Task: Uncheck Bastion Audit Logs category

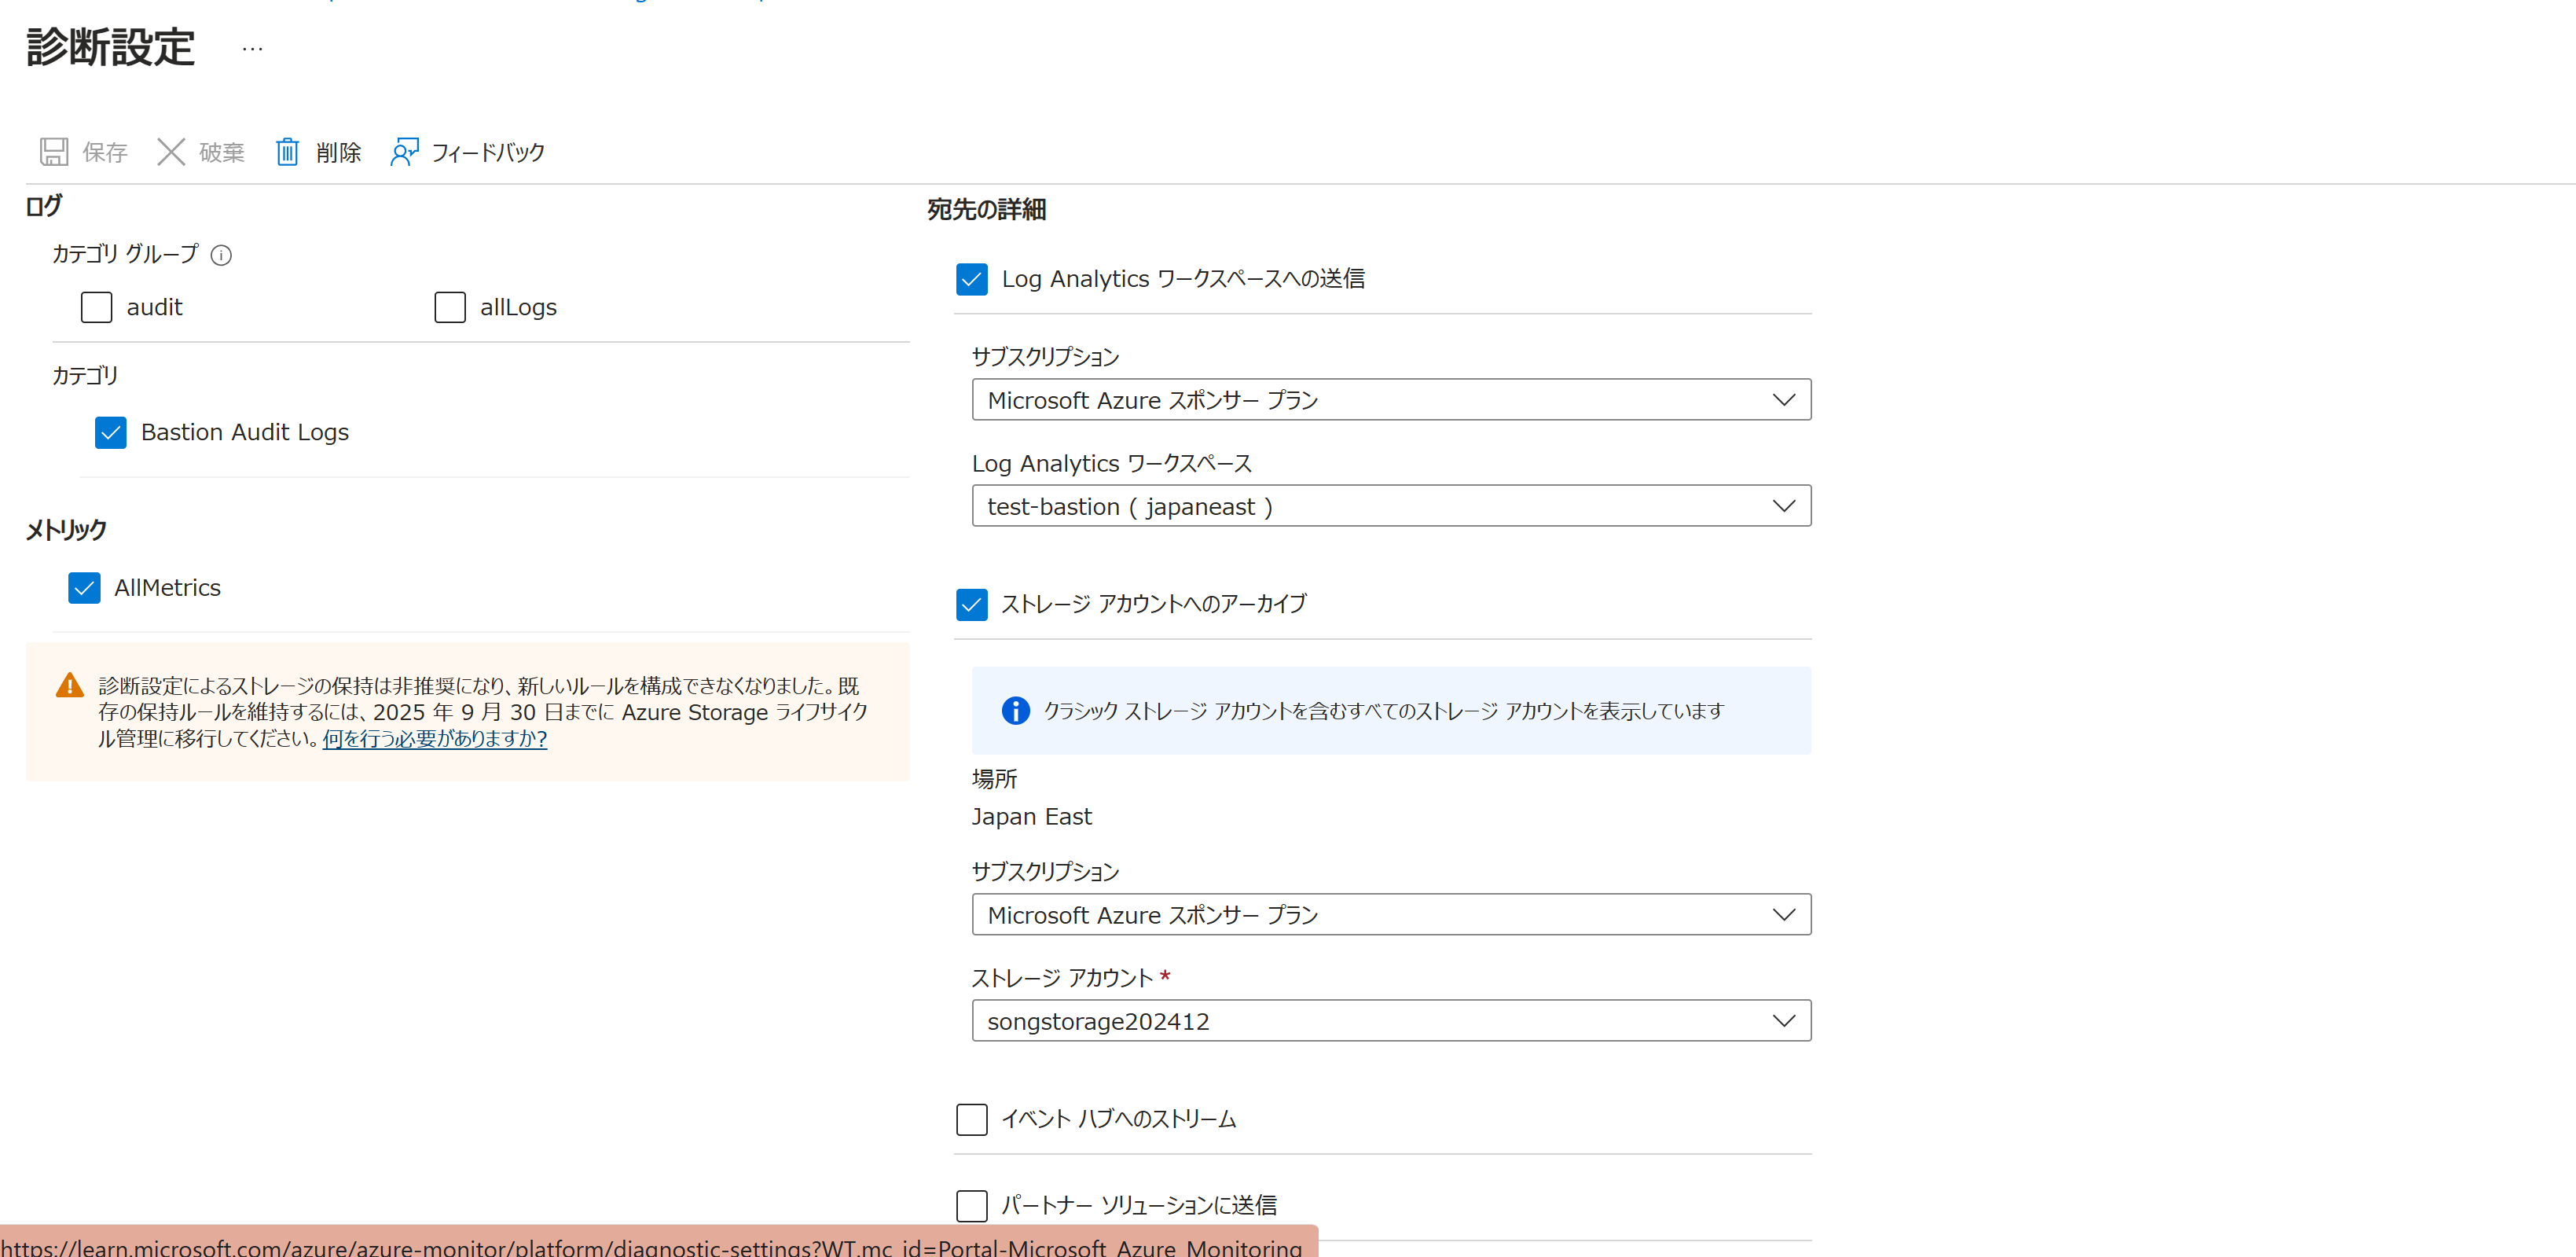Action: [111, 432]
